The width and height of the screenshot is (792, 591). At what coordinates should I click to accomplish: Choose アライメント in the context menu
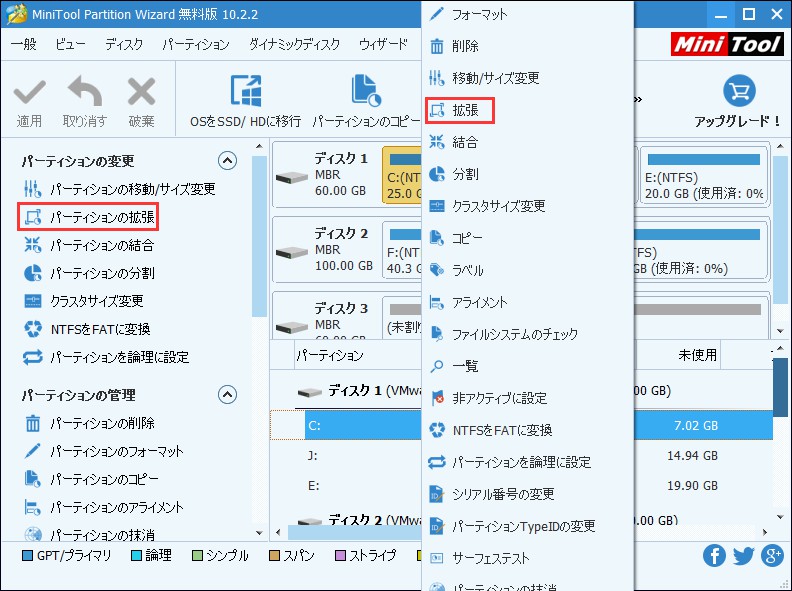[x=528, y=302]
